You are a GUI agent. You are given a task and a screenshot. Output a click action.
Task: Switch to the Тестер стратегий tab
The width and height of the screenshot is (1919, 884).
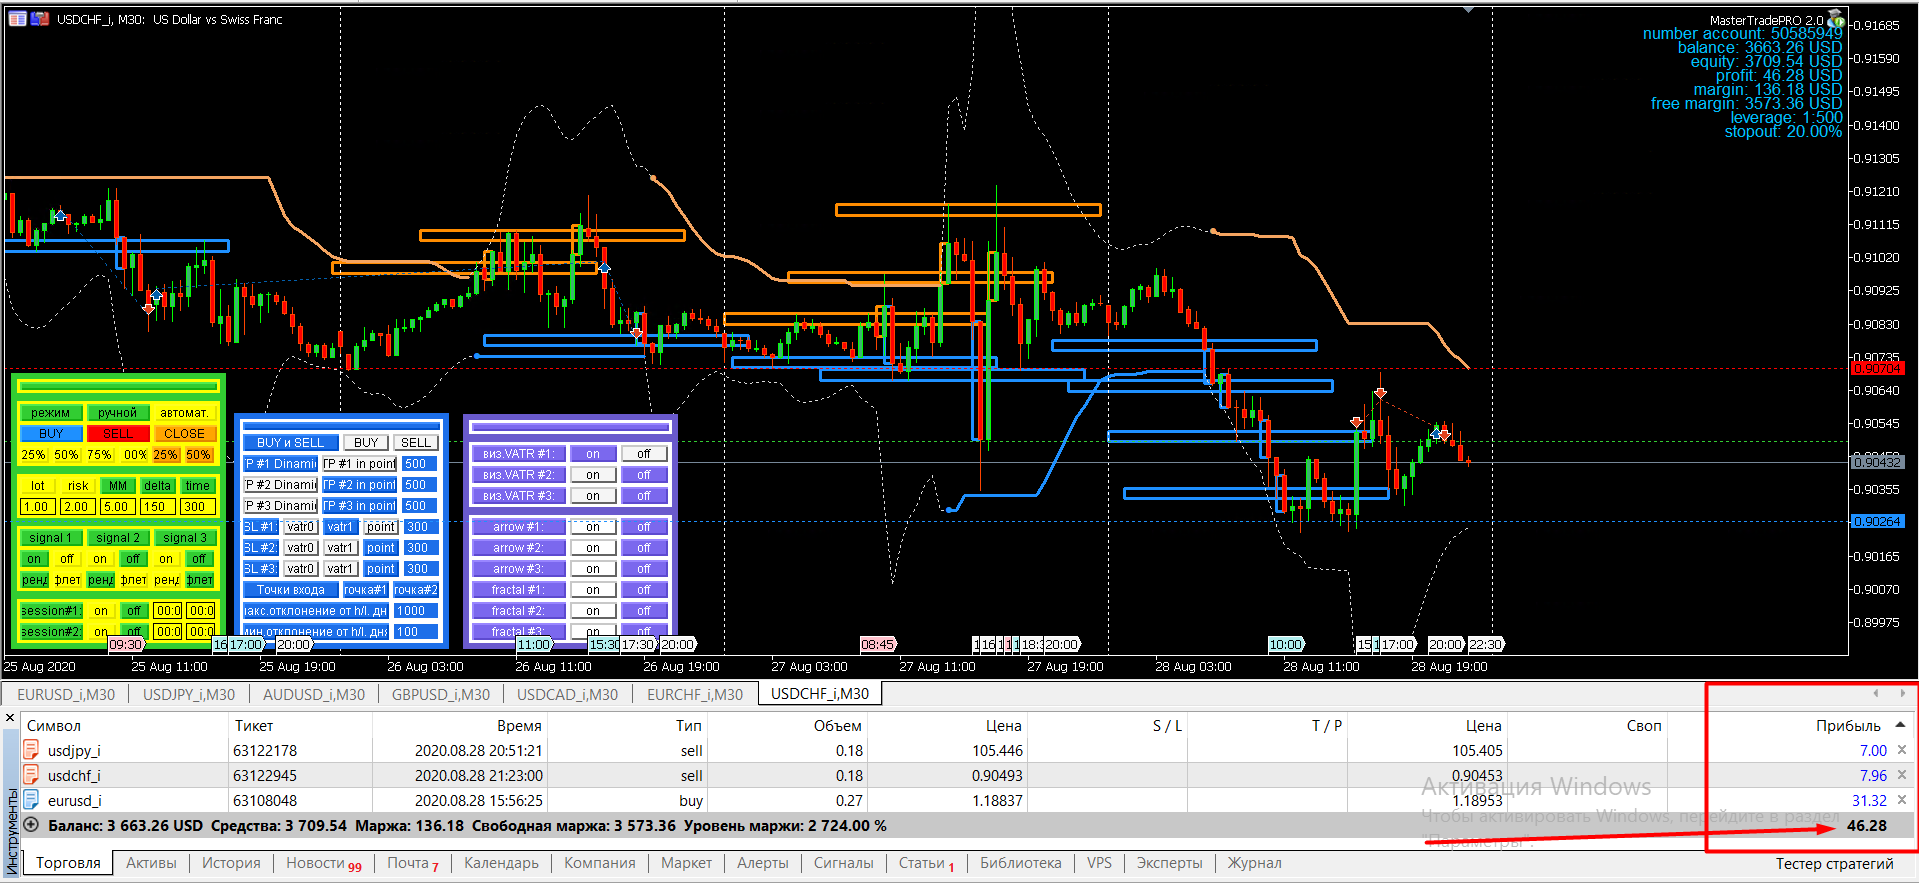(x=1834, y=864)
